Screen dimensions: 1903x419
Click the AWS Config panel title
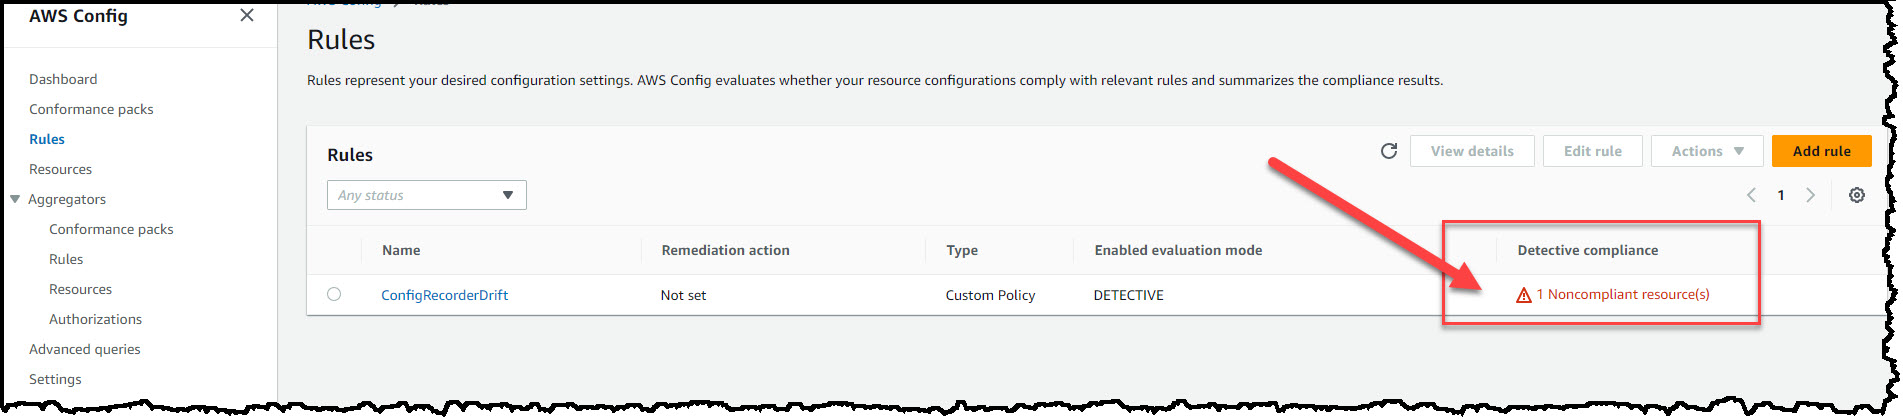click(x=78, y=16)
